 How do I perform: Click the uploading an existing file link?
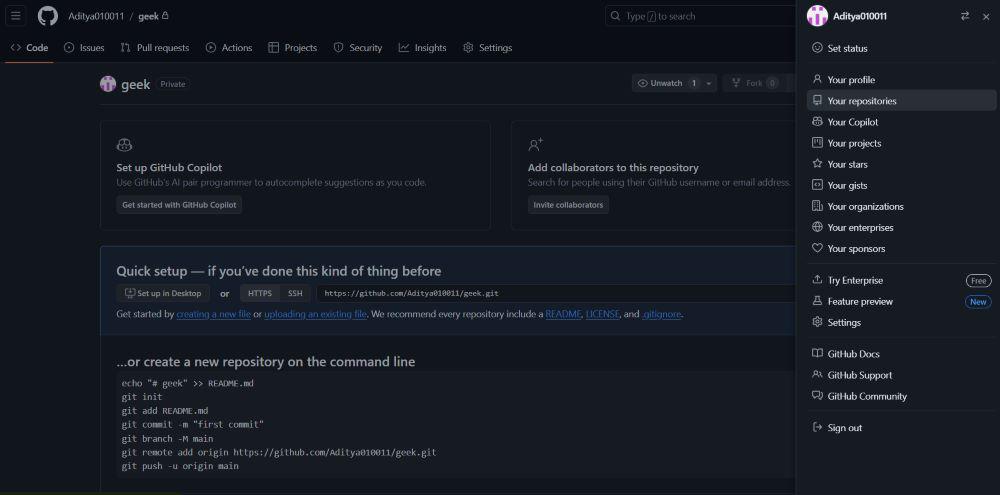click(x=316, y=314)
